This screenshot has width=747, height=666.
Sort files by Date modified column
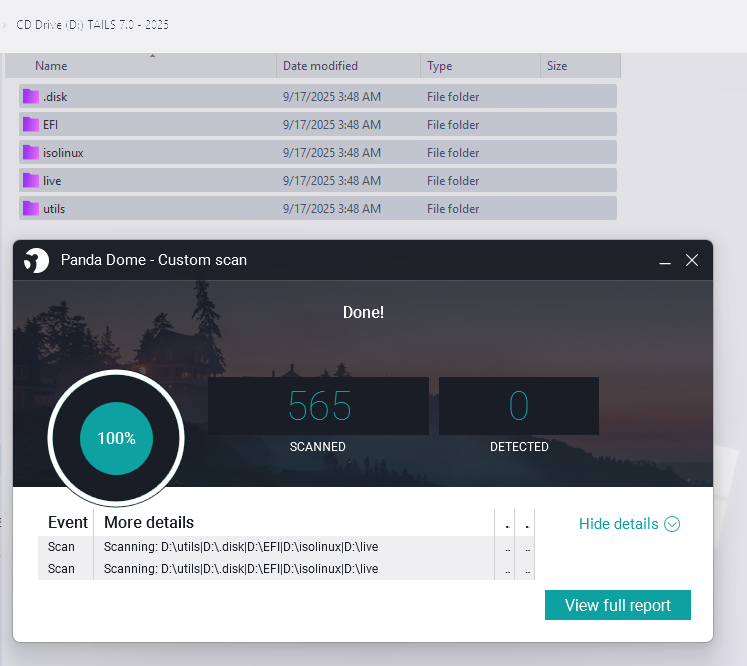[x=348, y=66]
